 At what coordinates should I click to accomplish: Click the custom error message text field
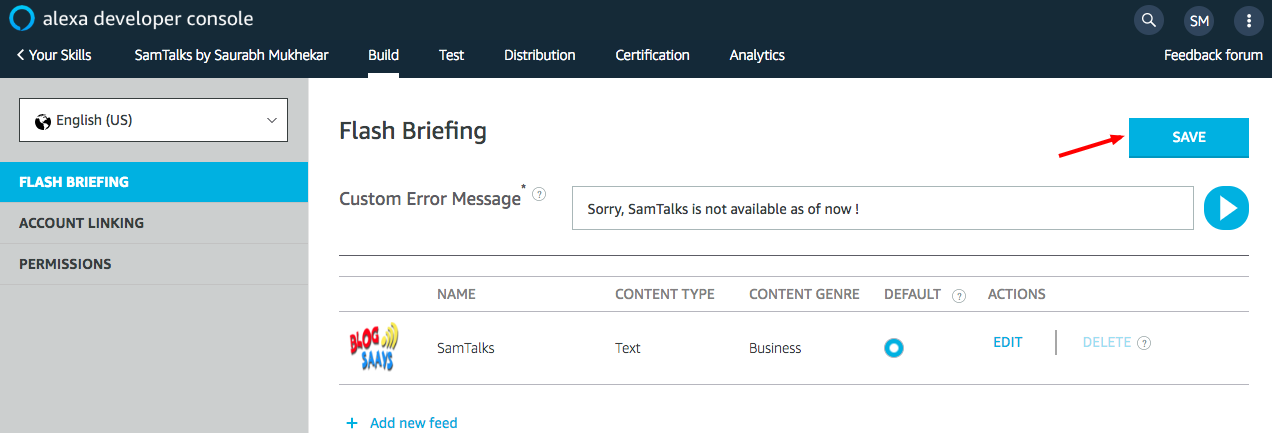883,208
